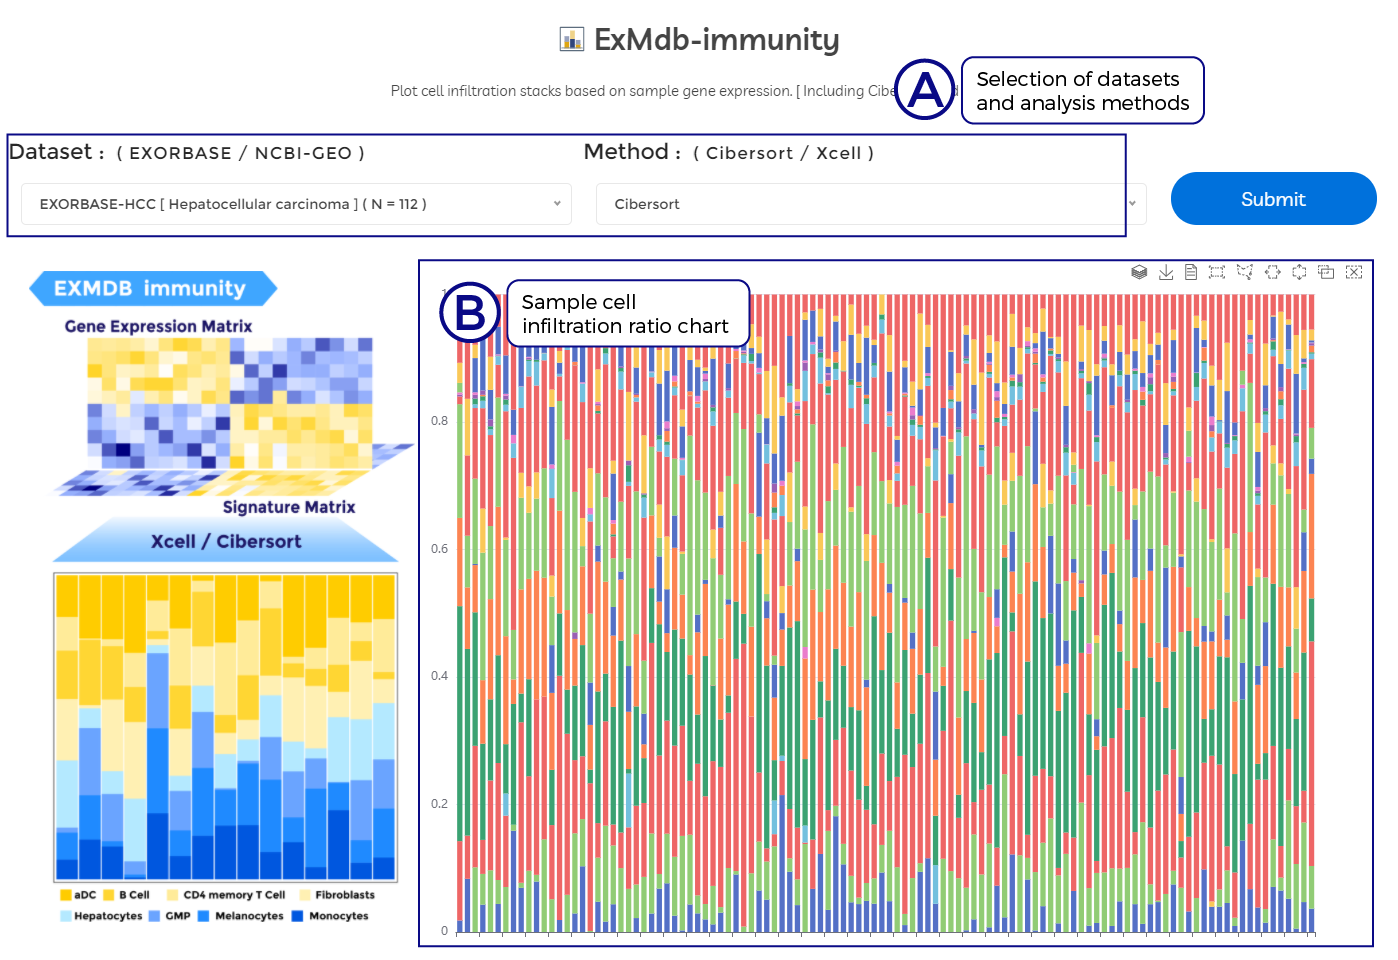Select the polygon lasso brush tool
1398x960 pixels.
coord(1245,272)
